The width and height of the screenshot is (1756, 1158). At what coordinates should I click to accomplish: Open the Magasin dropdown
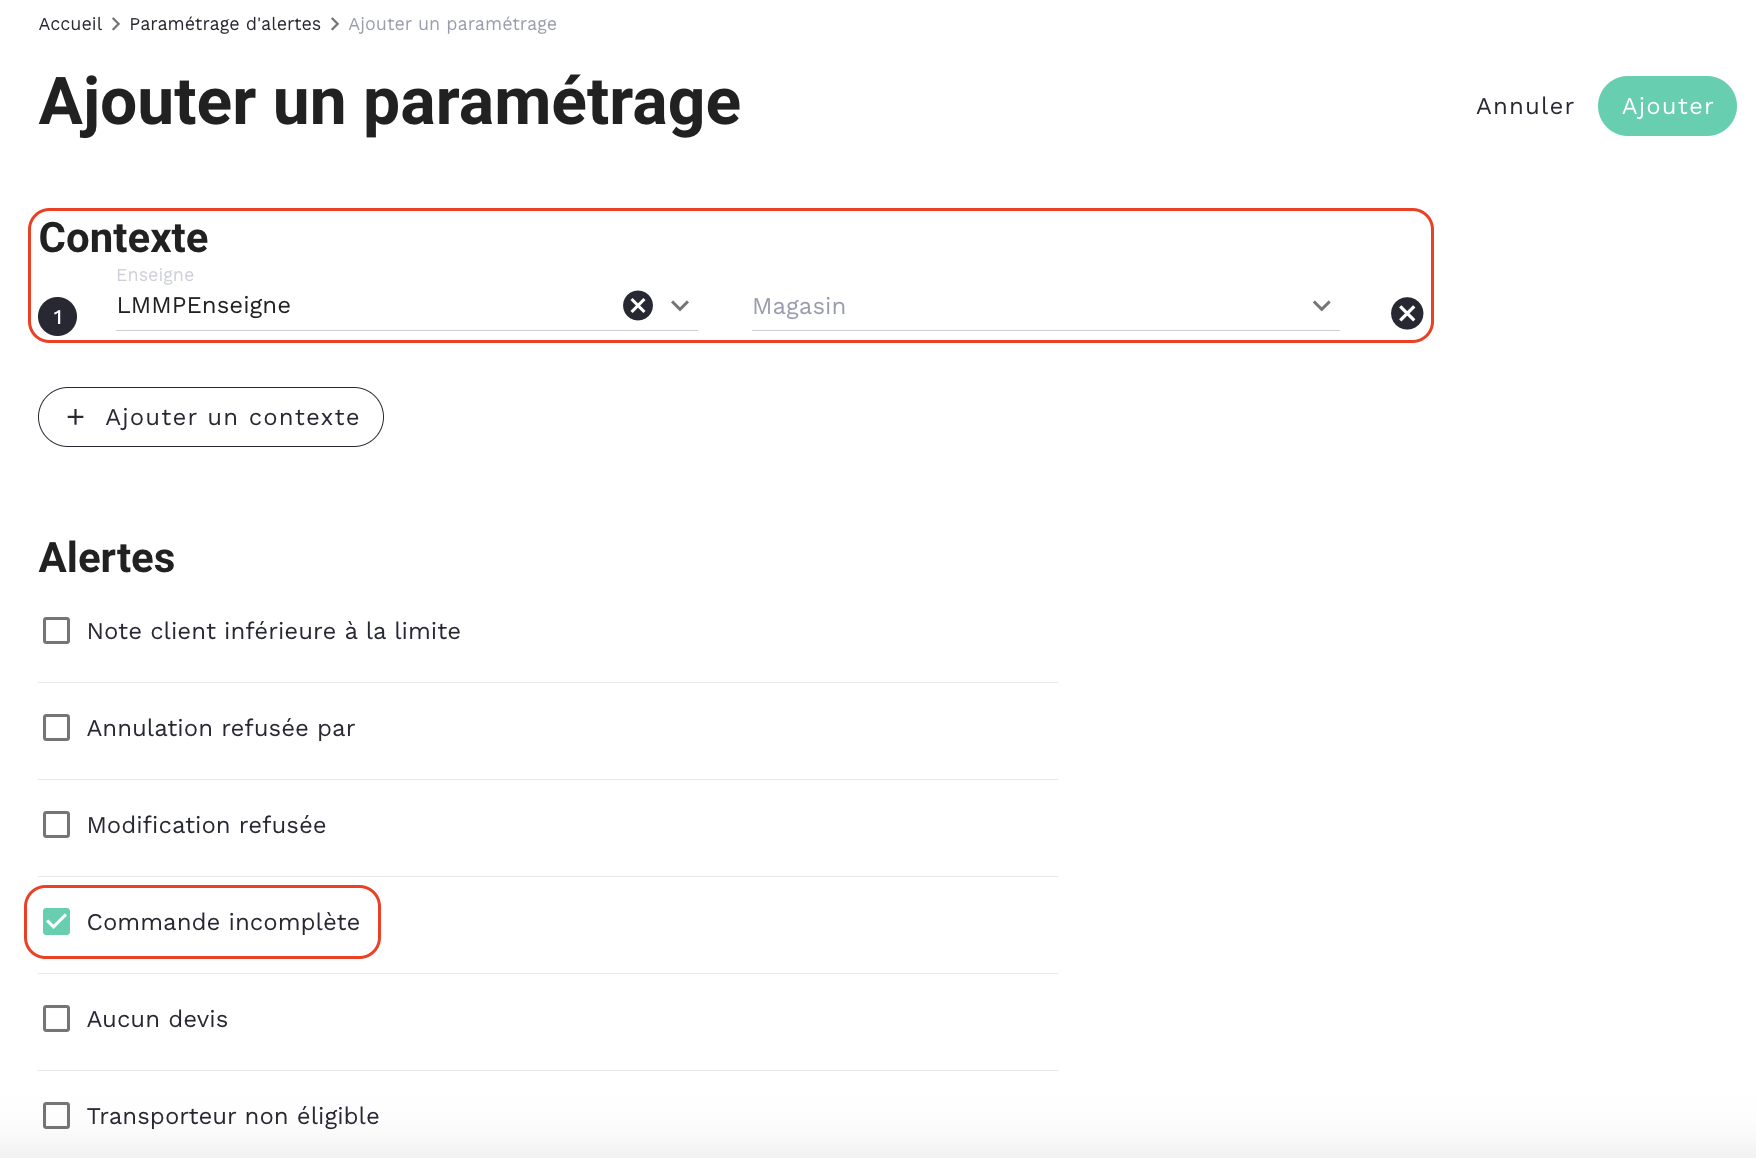(1030, 306)
